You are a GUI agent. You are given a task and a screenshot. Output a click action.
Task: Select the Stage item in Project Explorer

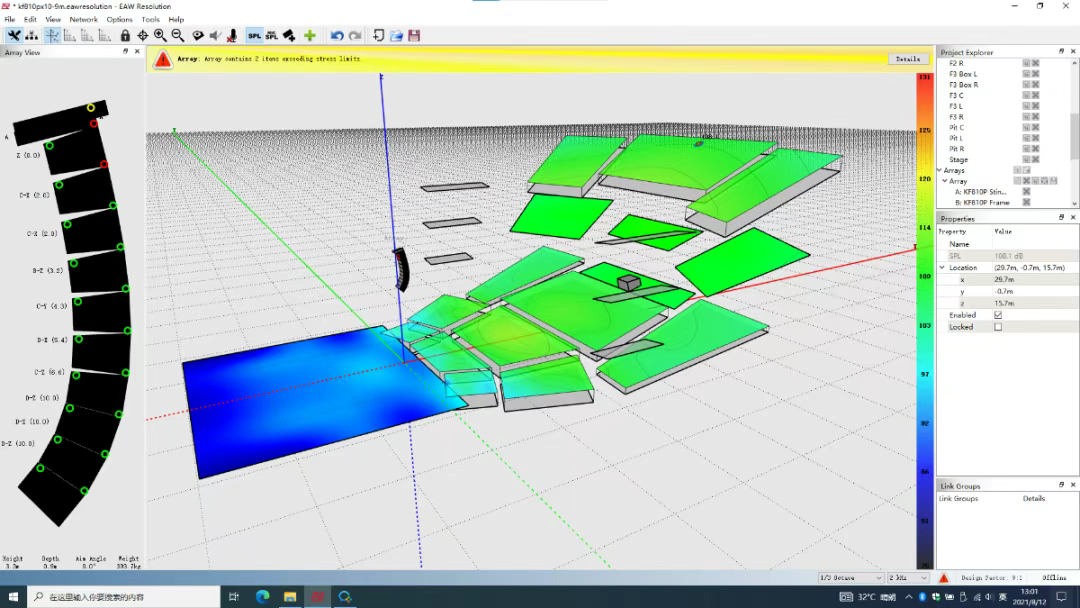(x=958, y=160)
